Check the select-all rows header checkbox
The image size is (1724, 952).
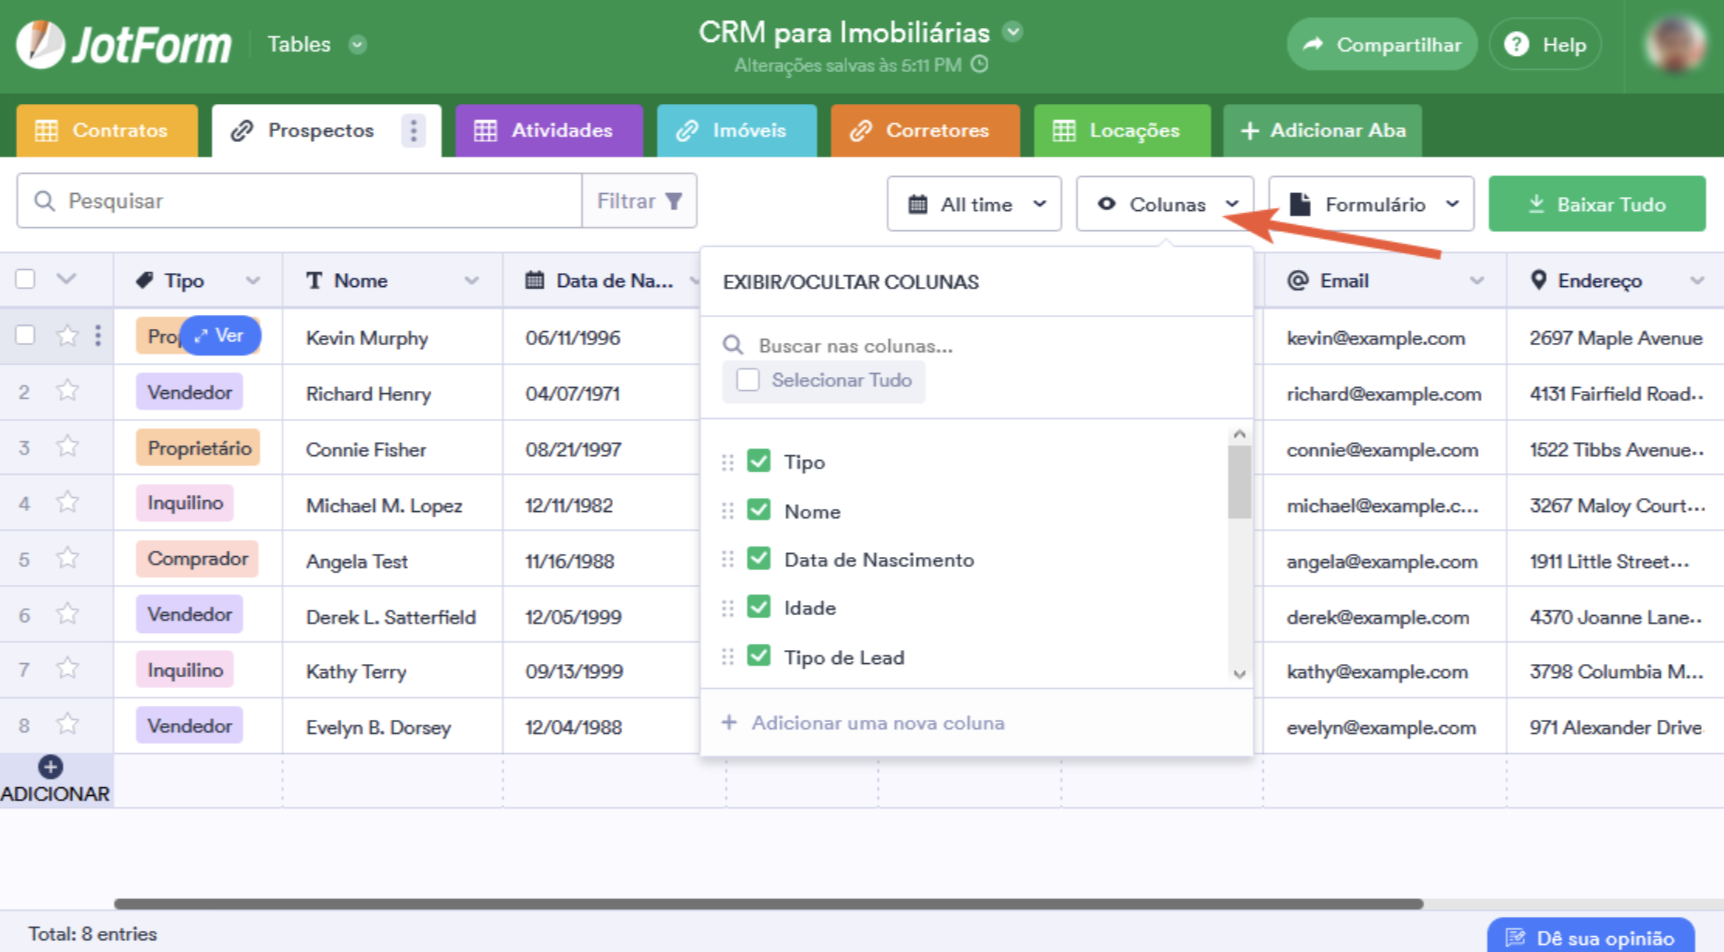pos(26,279)
